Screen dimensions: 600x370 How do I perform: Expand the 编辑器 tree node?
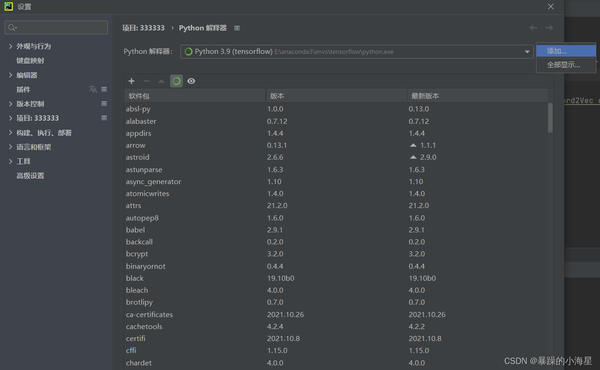click(10, 75)
